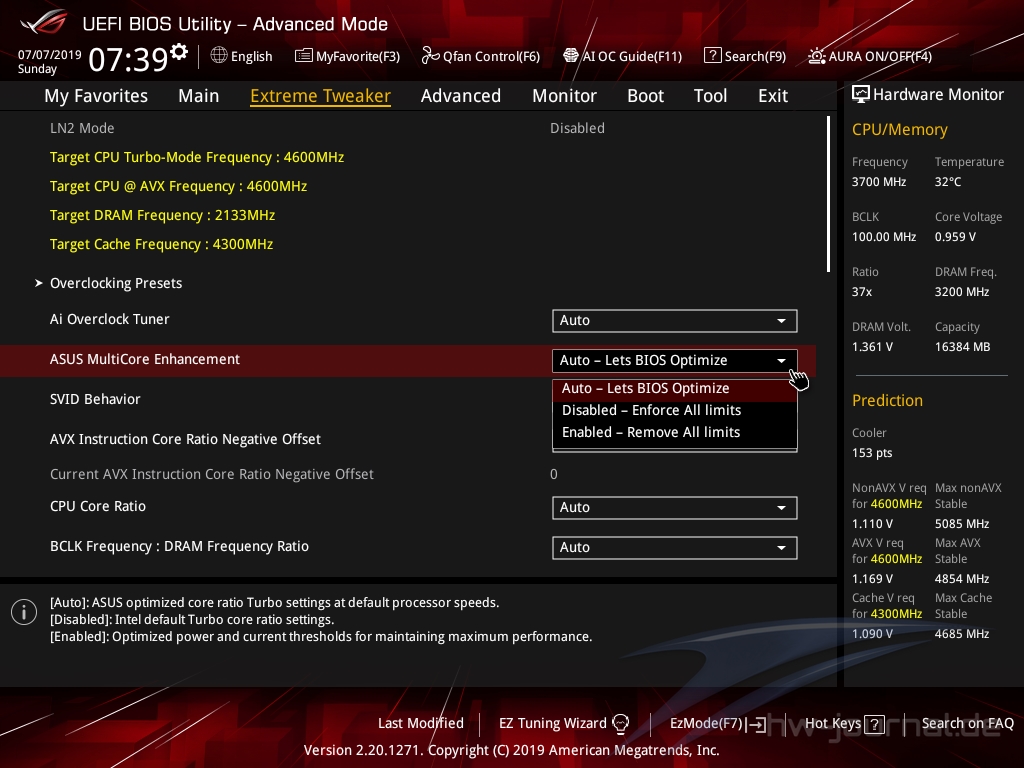Viewport: 1024px width, 768px height.
Task: Open Qfan Control fan icon
Action: click(x=430, y=56)
